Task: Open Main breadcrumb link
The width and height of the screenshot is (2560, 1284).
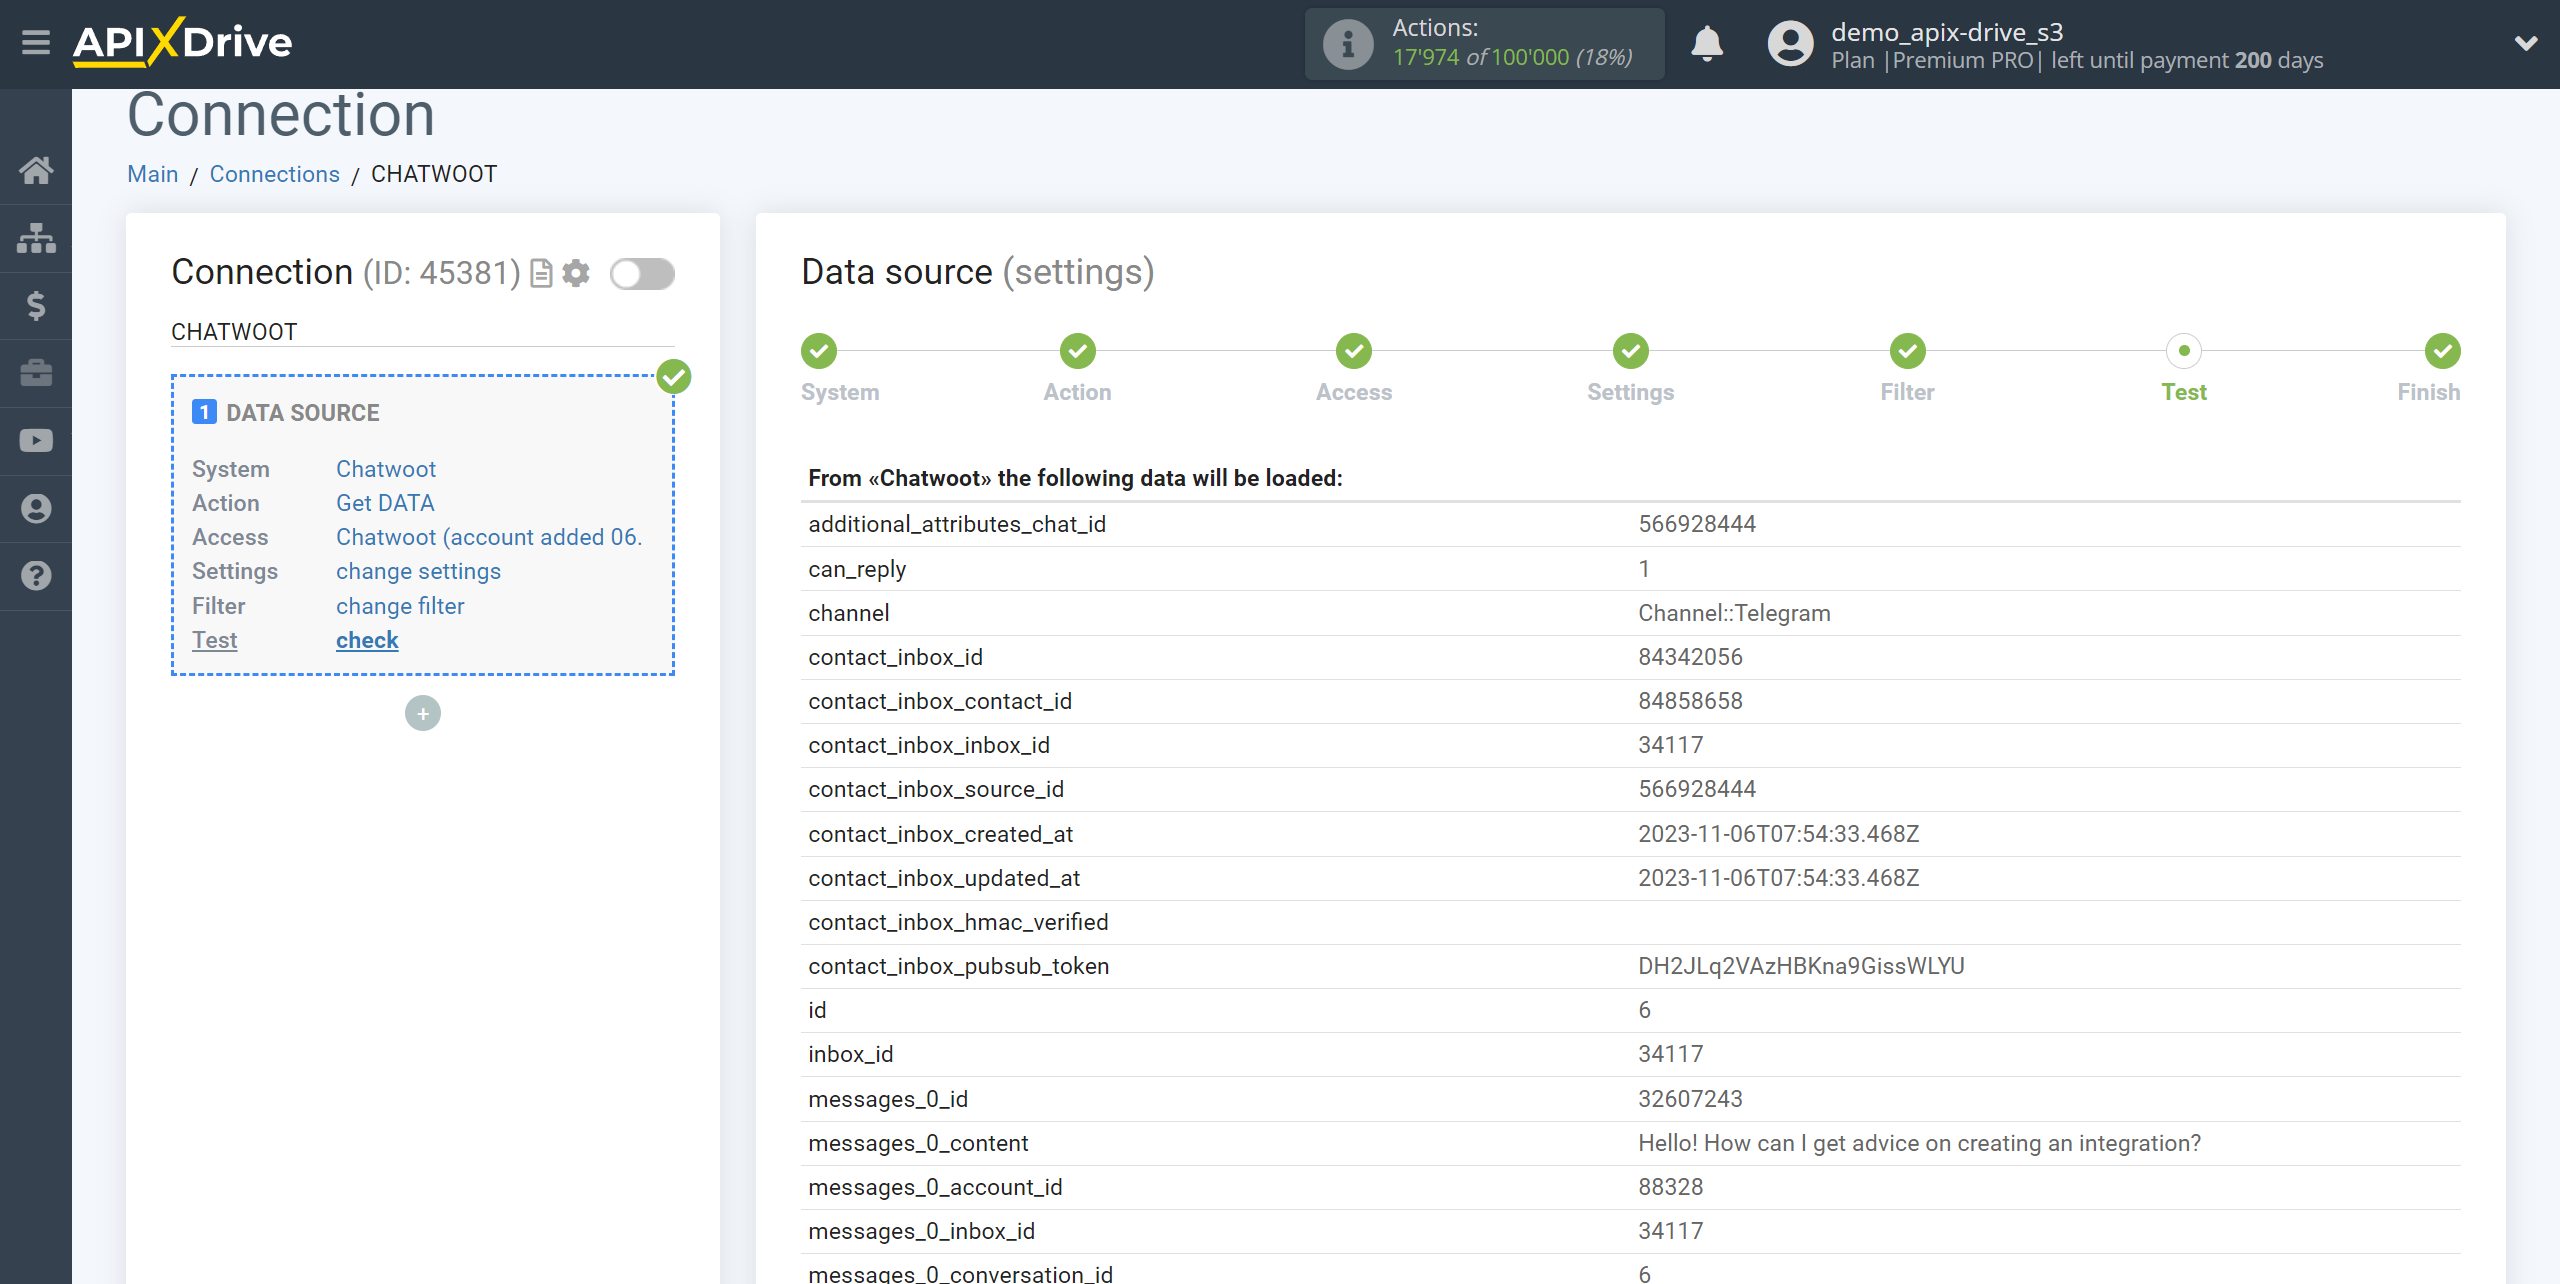Action: 153,174
